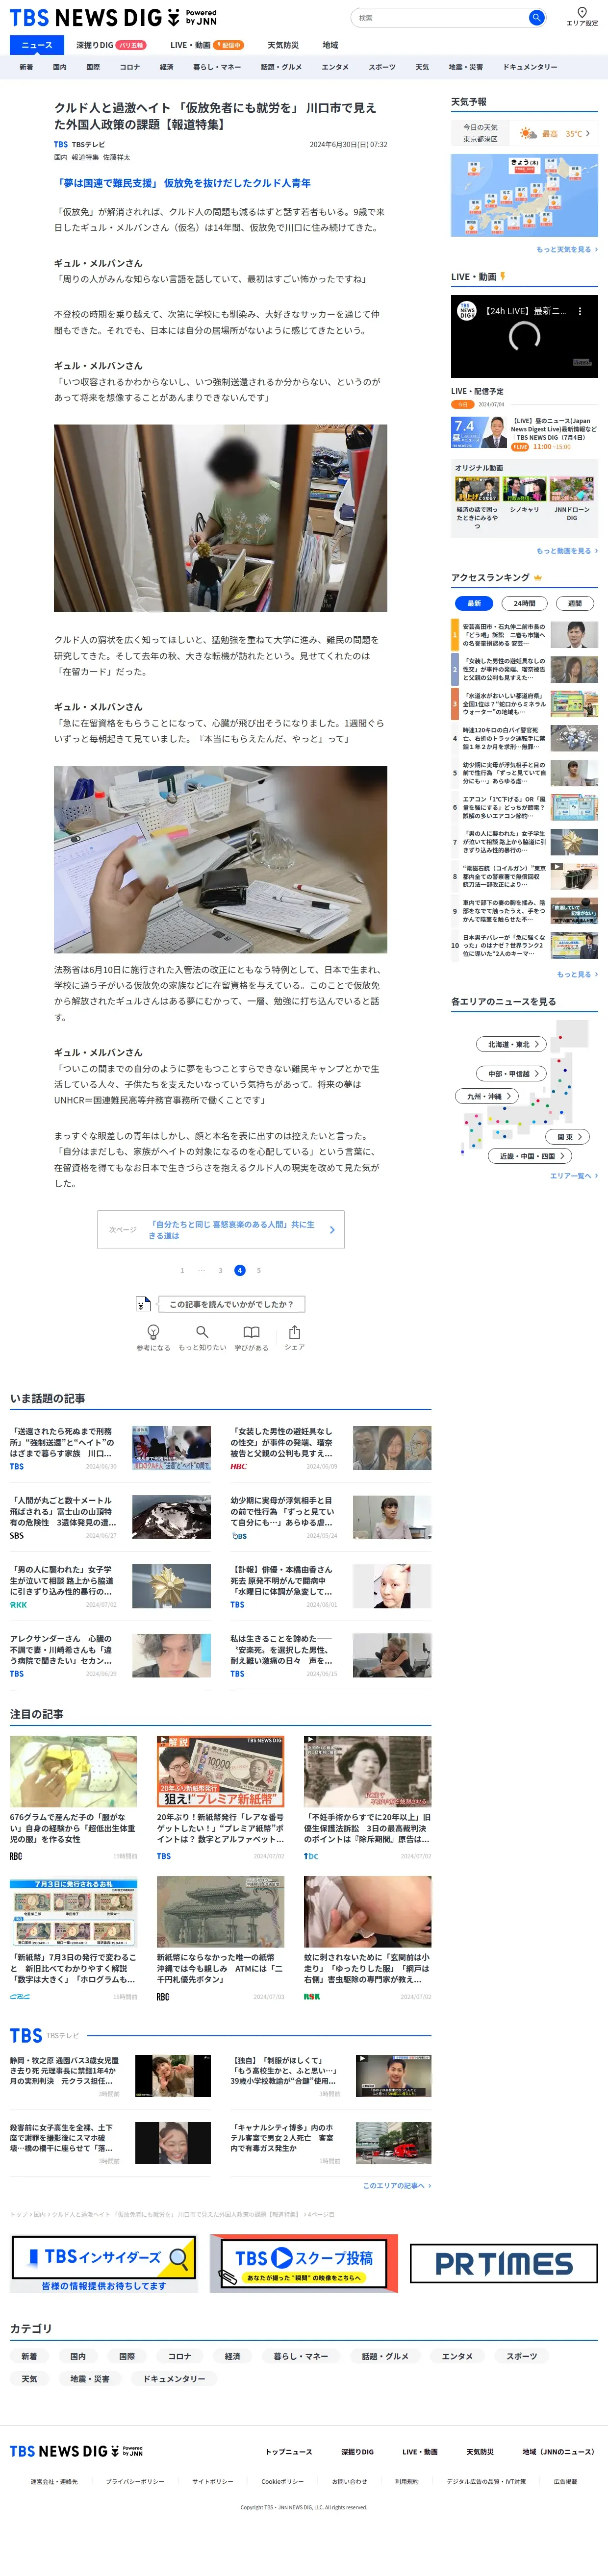Open 国内 in sub navigation bar
Image resolution: width=608 pixels, height=2576 pixels.
(x=60, y=67)
